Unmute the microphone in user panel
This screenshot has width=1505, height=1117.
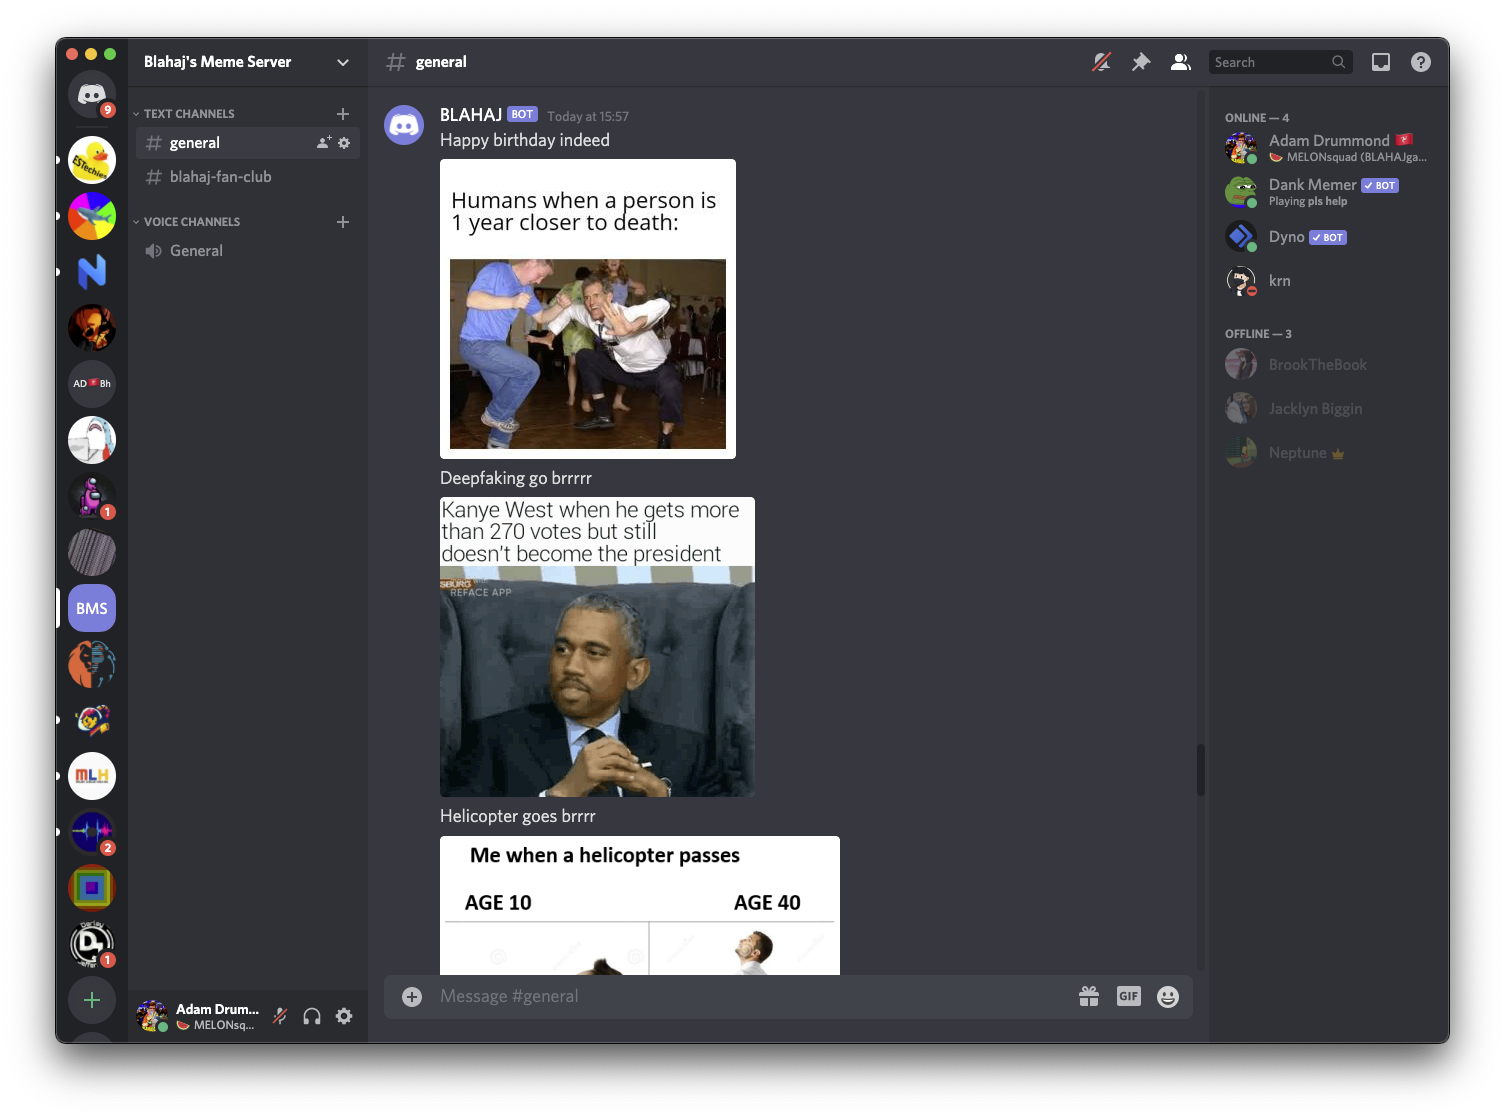point(280,1016)
